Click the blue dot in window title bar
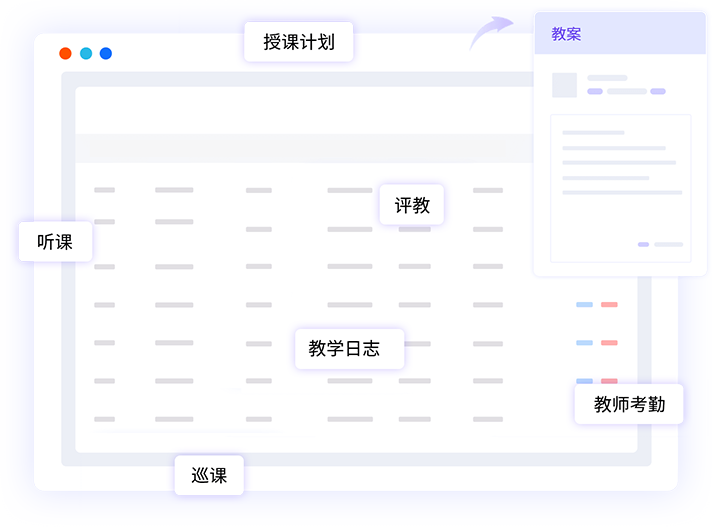 pyautogui.click(x=106, y=53)
